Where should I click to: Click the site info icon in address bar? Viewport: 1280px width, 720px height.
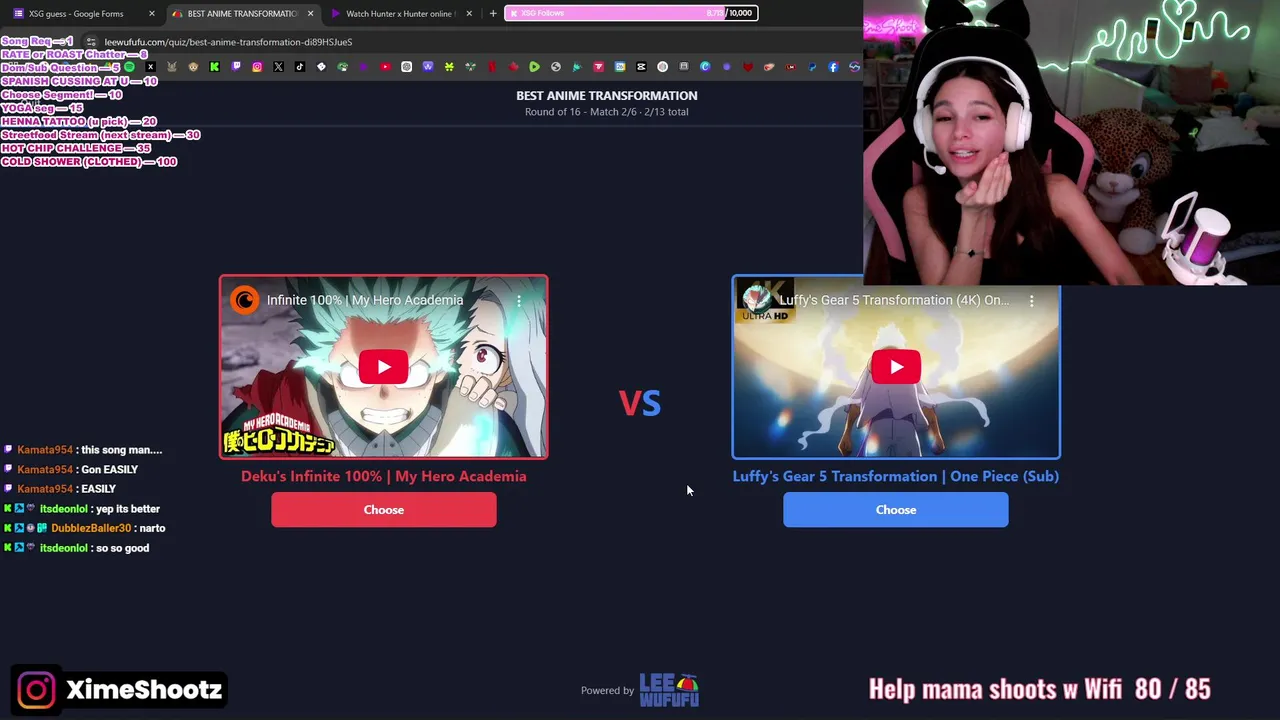coord(91,42)
